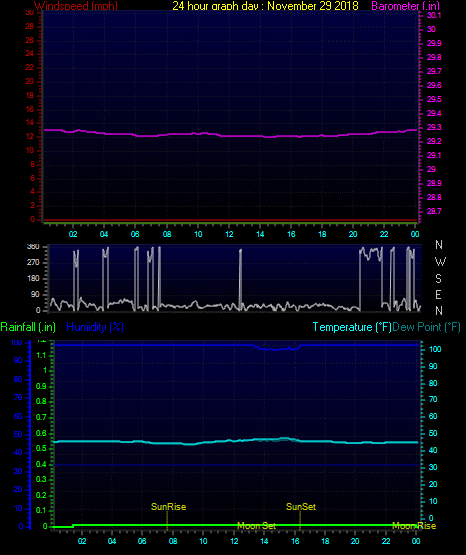Viewport: 466px width, 555px height.
Task: Select the Rainfall (in) legend label
Action: point(28,327)
